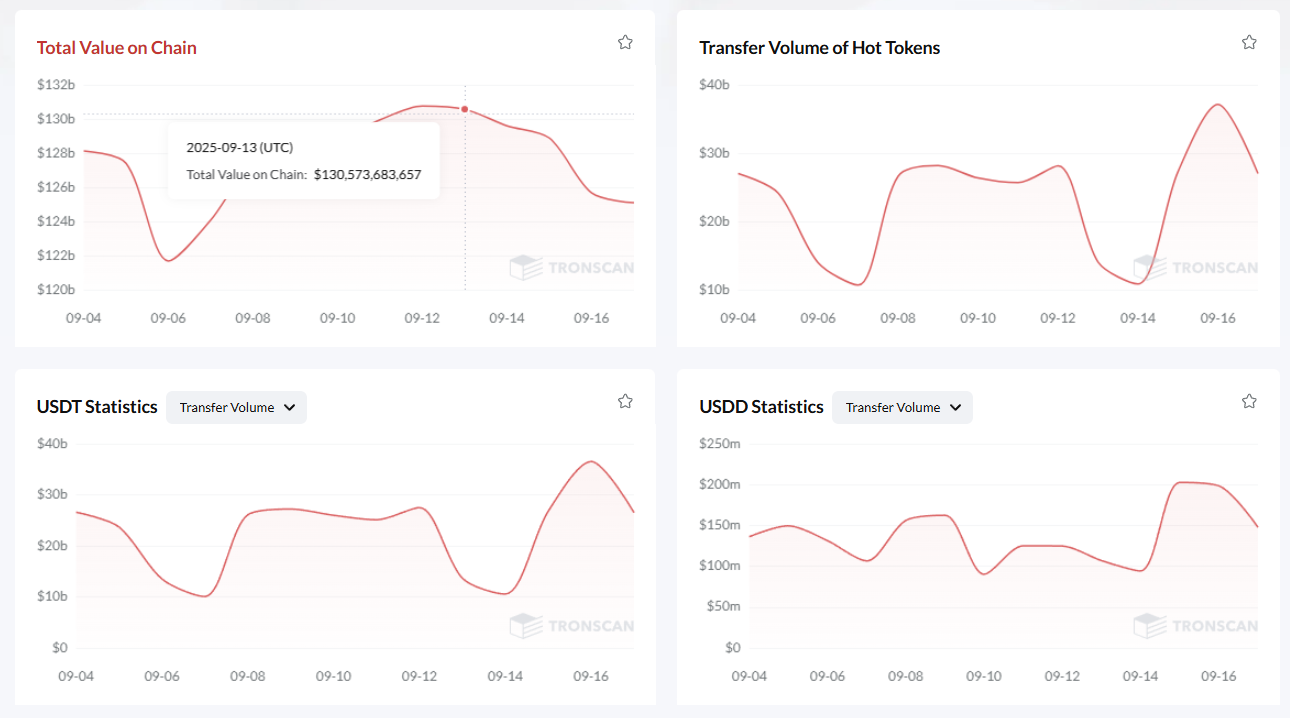Open USDT Statistics Transfer Volume dropdown

[237, 407]
